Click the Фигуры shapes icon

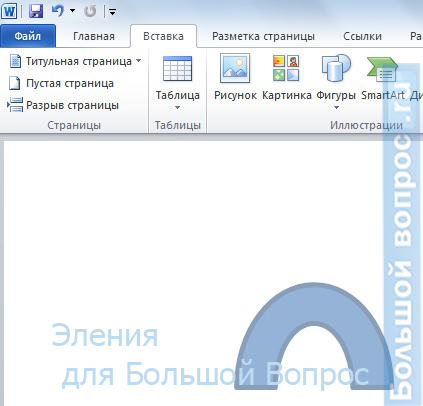[336, 68]
